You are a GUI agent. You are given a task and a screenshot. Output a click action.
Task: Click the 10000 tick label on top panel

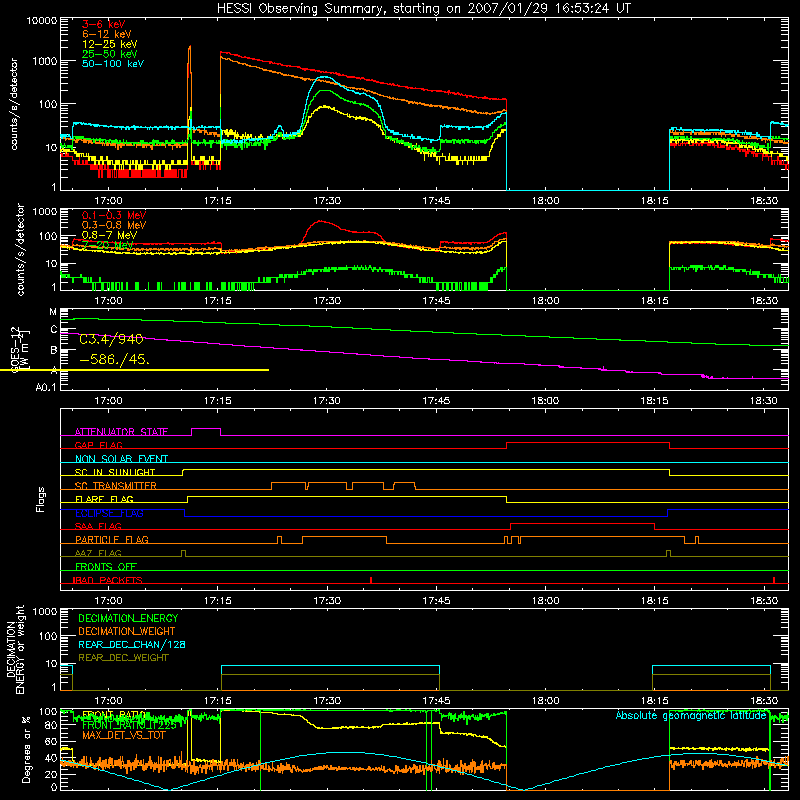coord(42,20)
